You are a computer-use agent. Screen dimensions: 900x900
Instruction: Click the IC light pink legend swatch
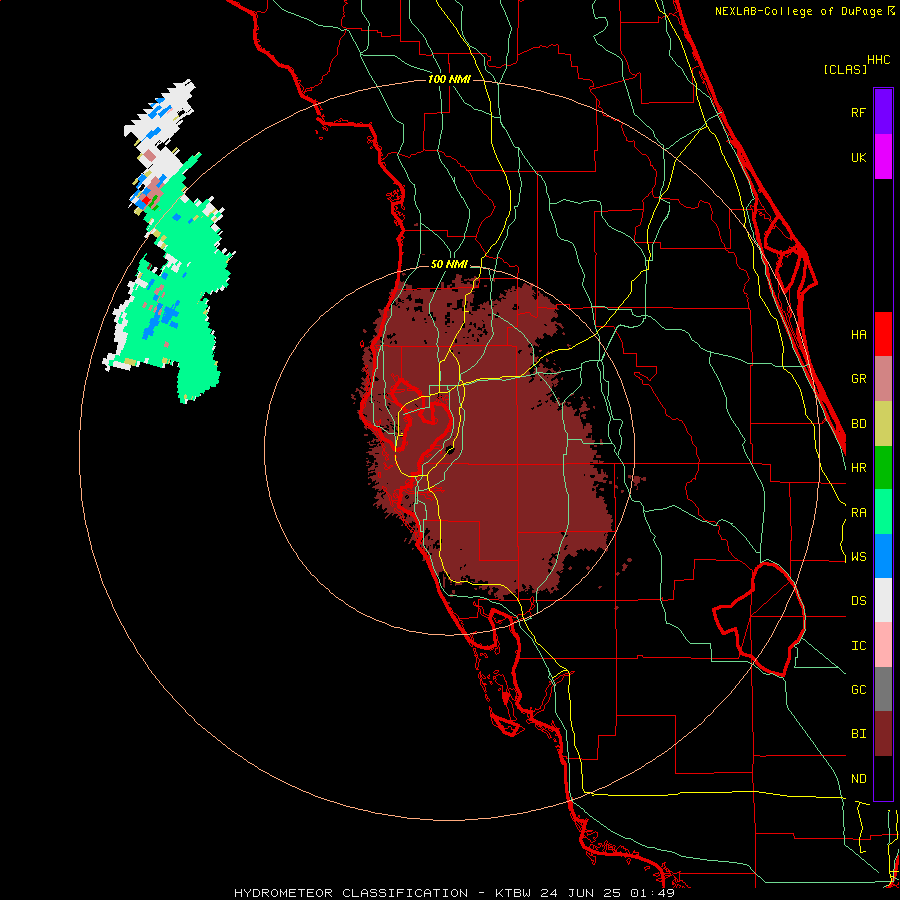[x=883, y=645]
